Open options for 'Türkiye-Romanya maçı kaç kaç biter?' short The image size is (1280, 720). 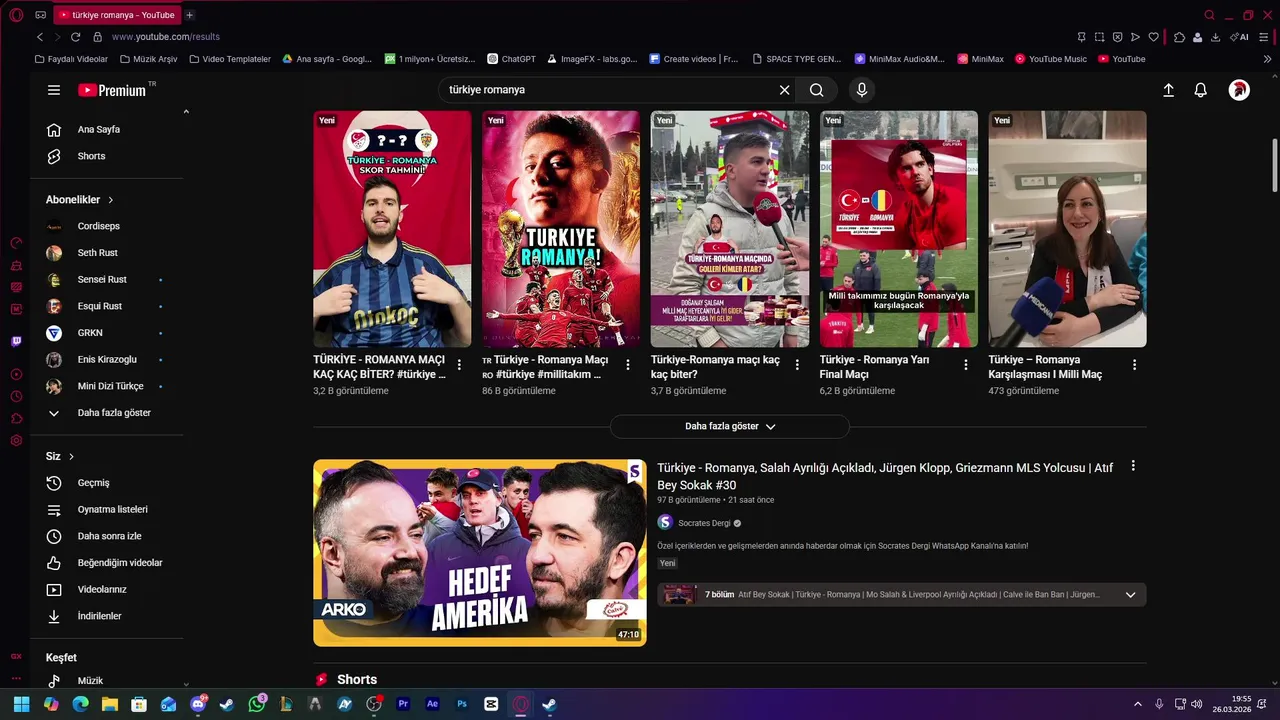pyautogui.click(x=797, y=365)
